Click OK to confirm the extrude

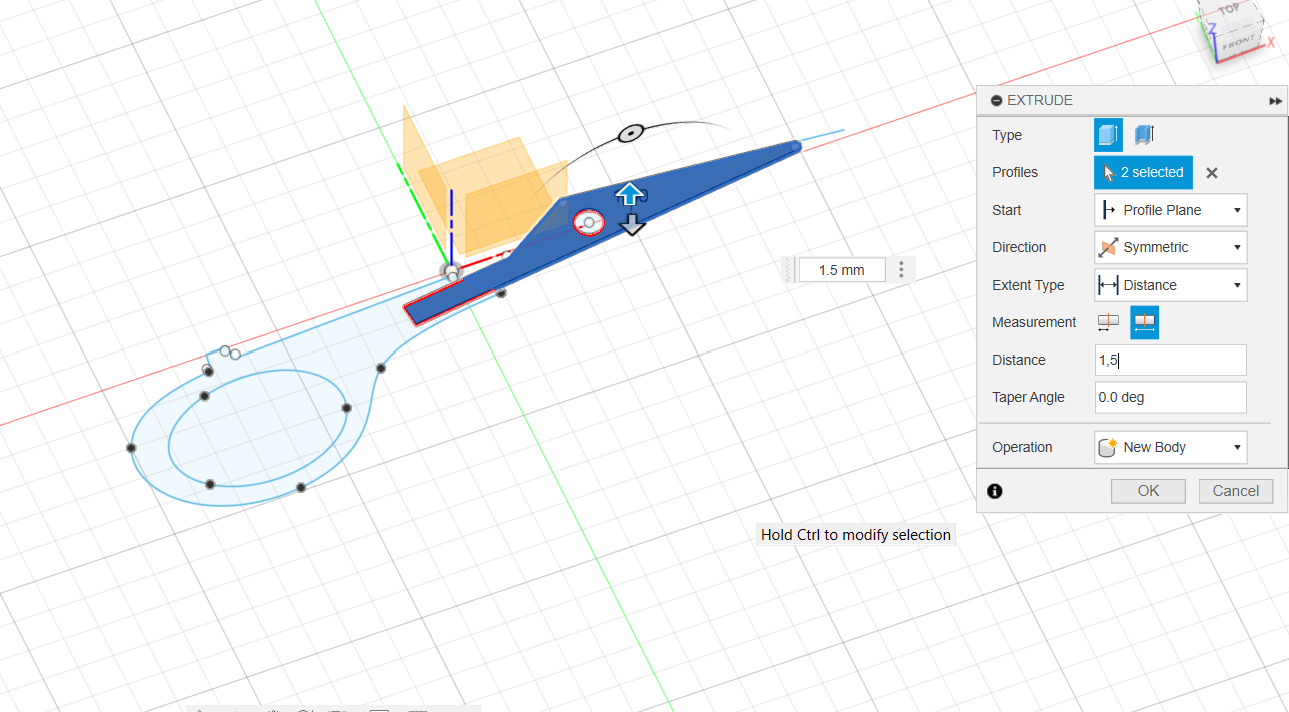[x=1148, y=490]
